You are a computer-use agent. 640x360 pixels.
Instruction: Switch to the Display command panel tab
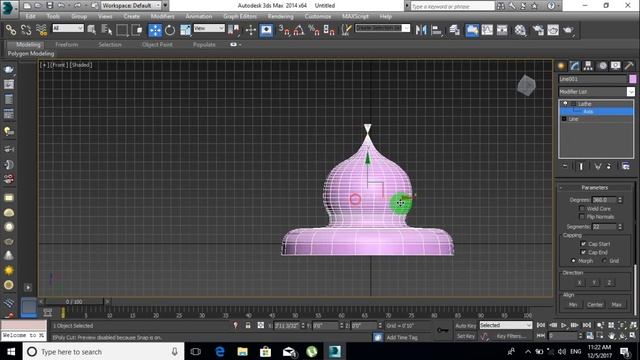pyautogui.click(x=616, y=66)
